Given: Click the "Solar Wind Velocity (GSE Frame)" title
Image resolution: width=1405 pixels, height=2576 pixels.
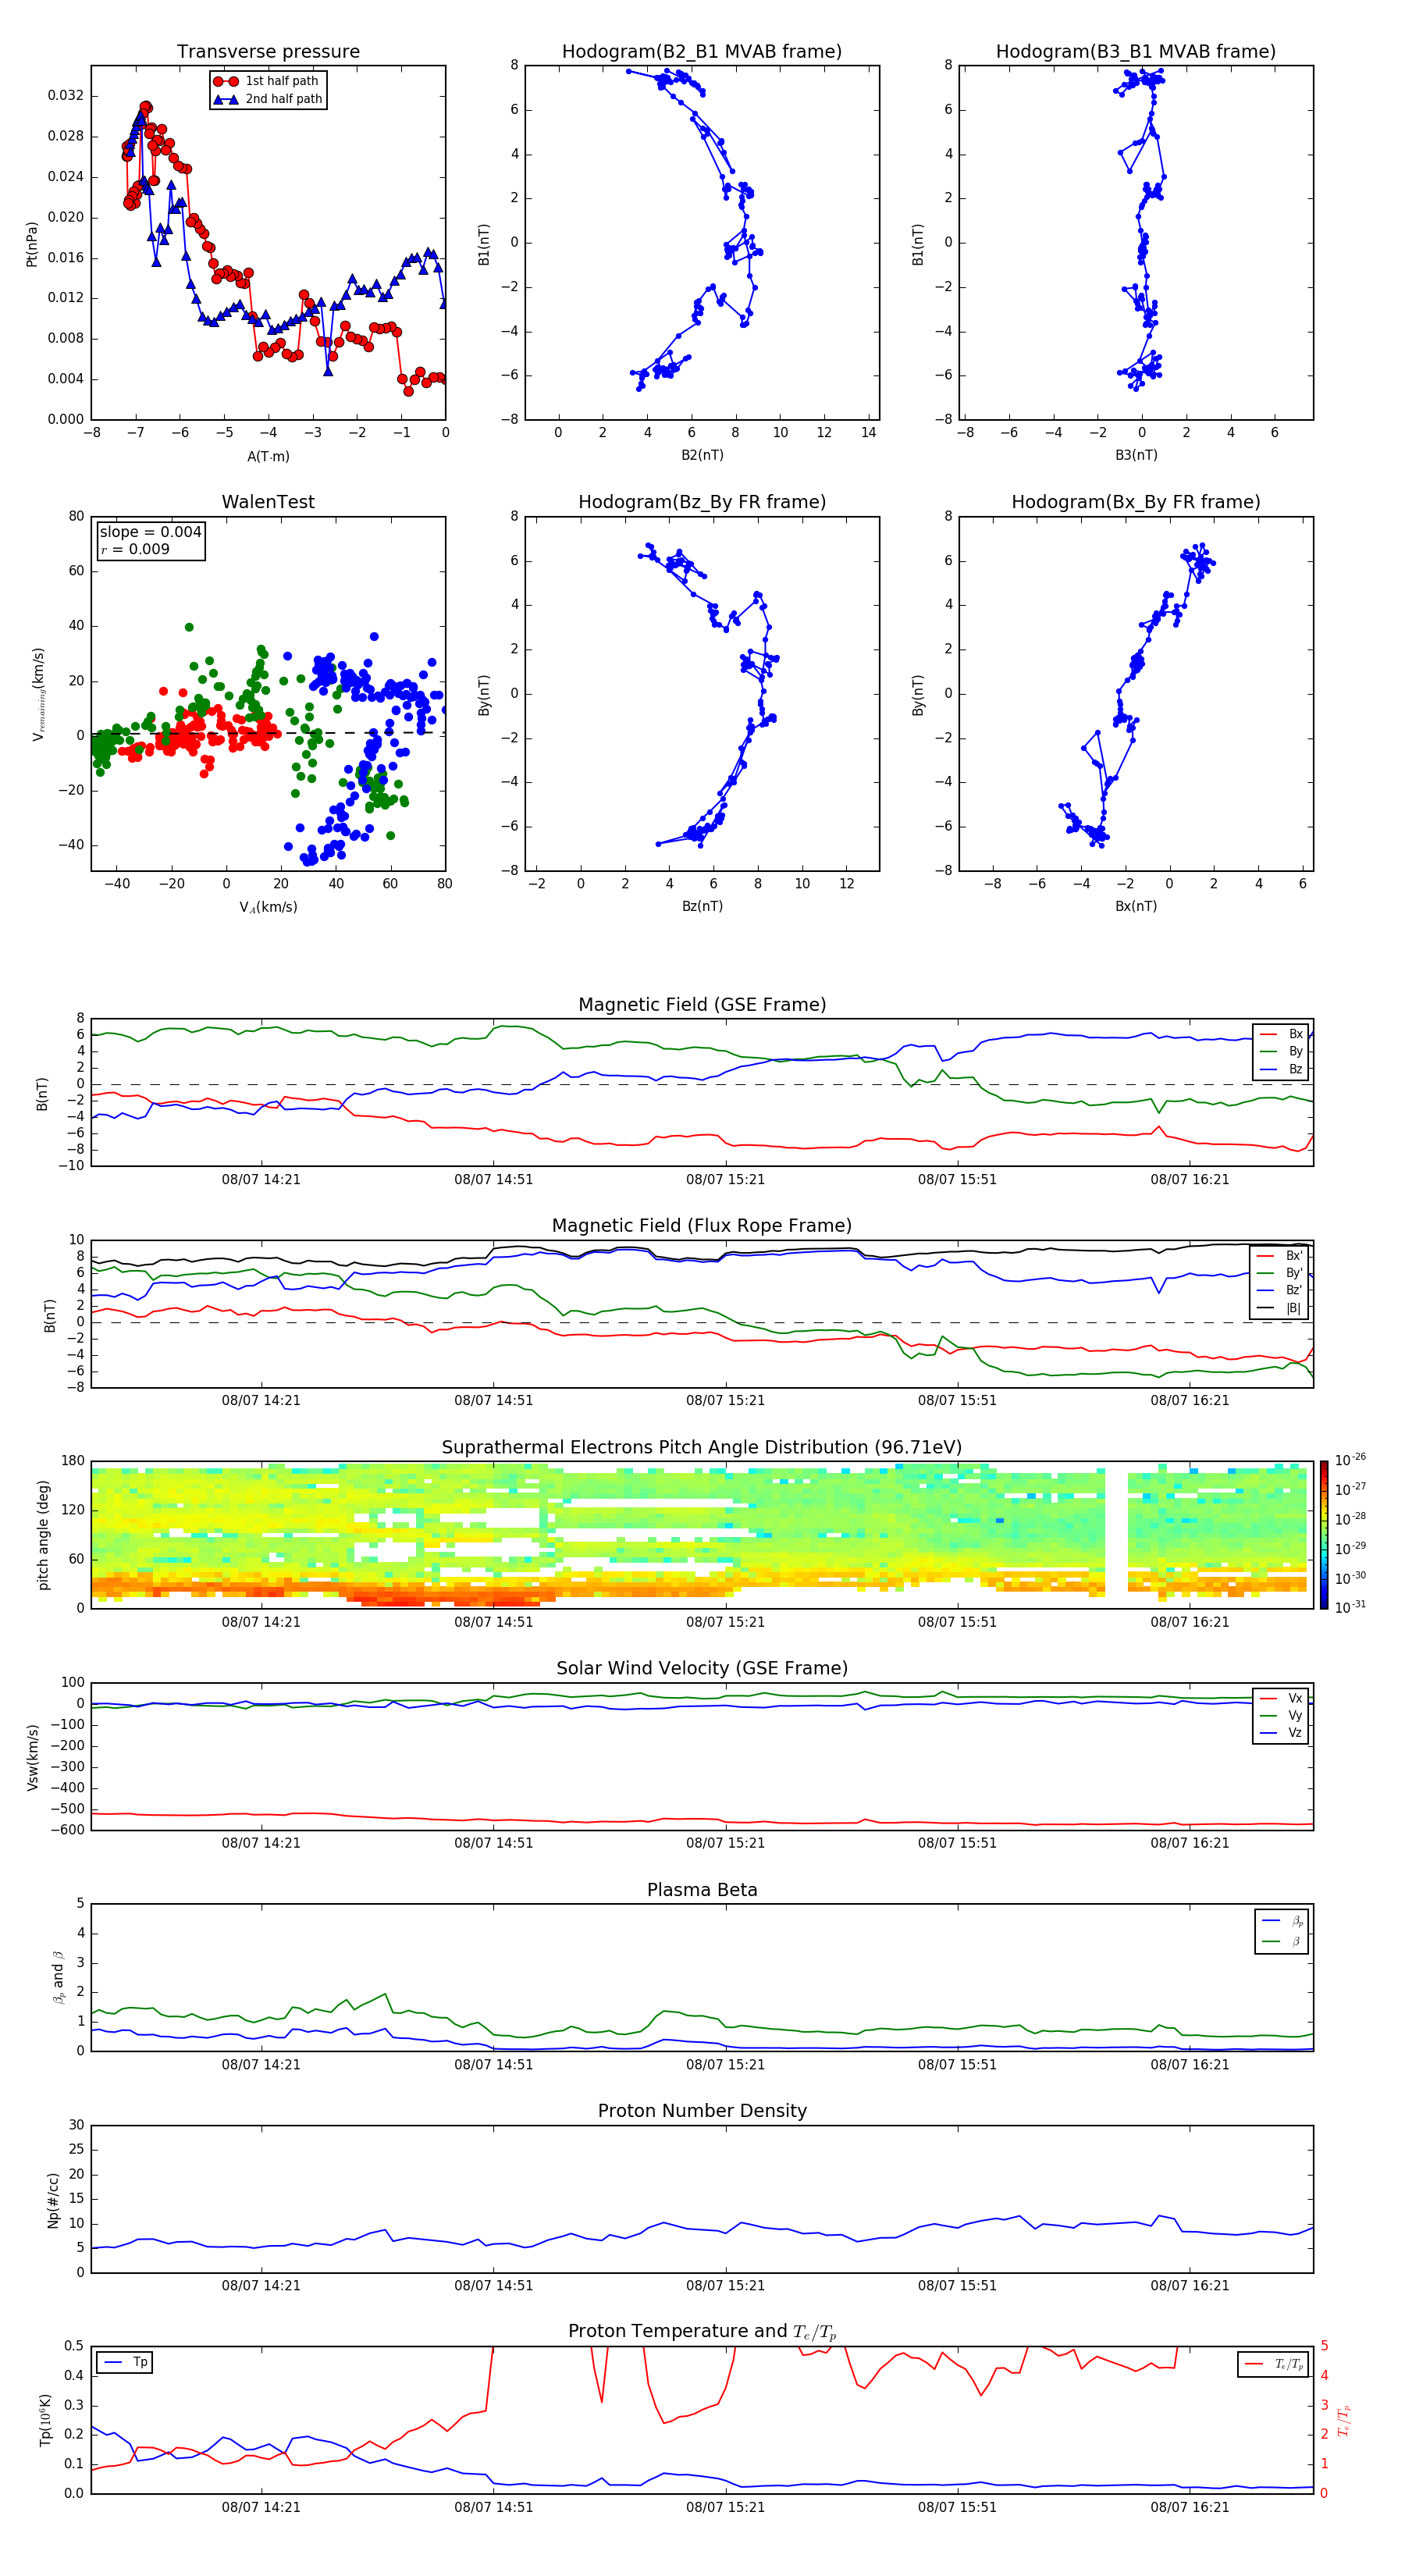Looking at the screenshot, I should pyautogui.click(x=702, y=1668).
